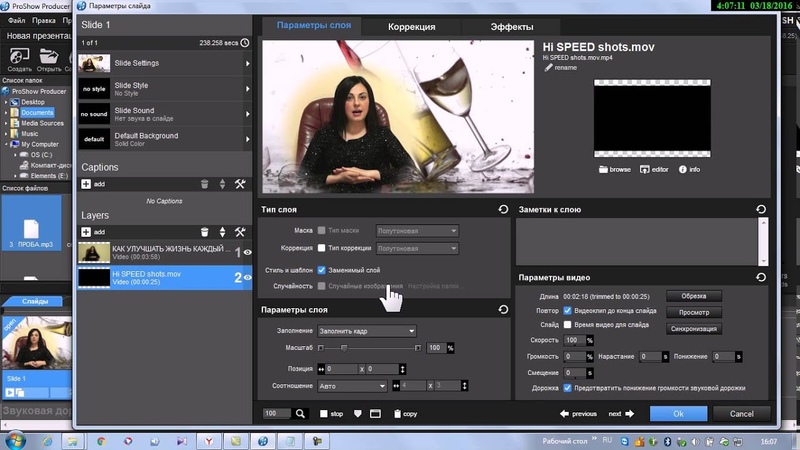Select Слайды tab in ProShow window
Screen dimensions: 800x450
tap(35, 301)
